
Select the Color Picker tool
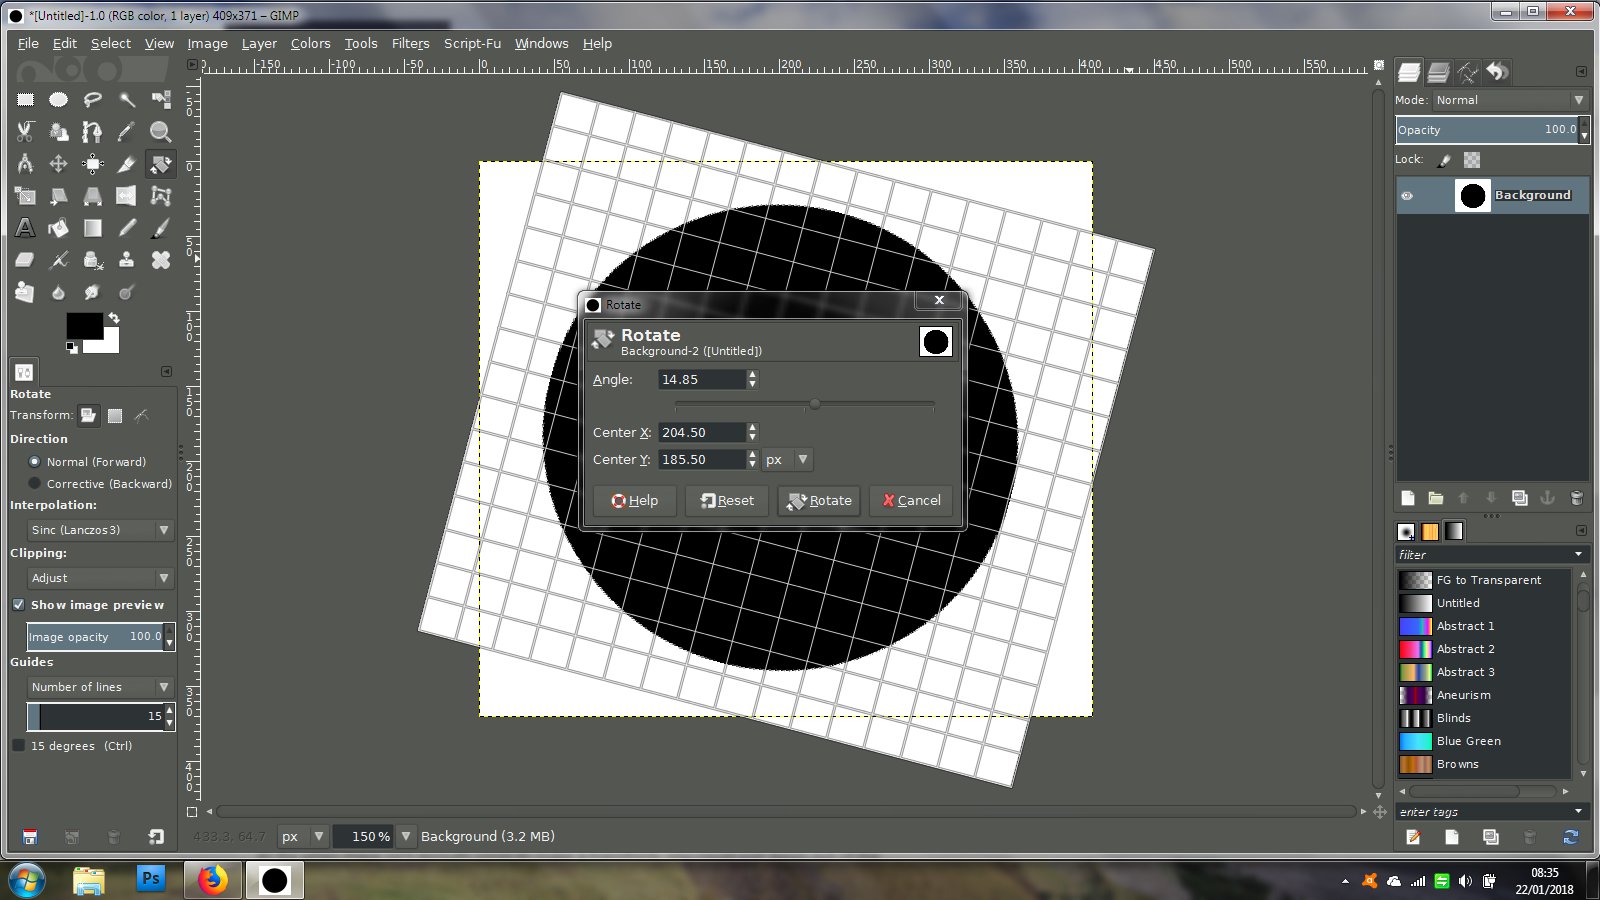point(127,131)
